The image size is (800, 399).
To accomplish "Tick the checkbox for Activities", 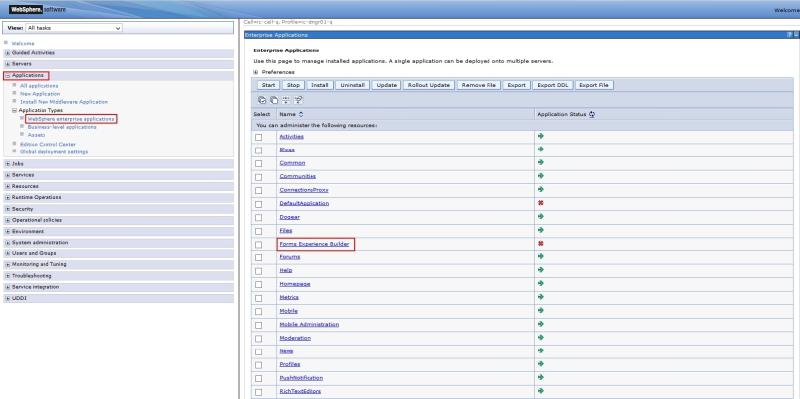I will pyautogui.click(x=259, y=137).
